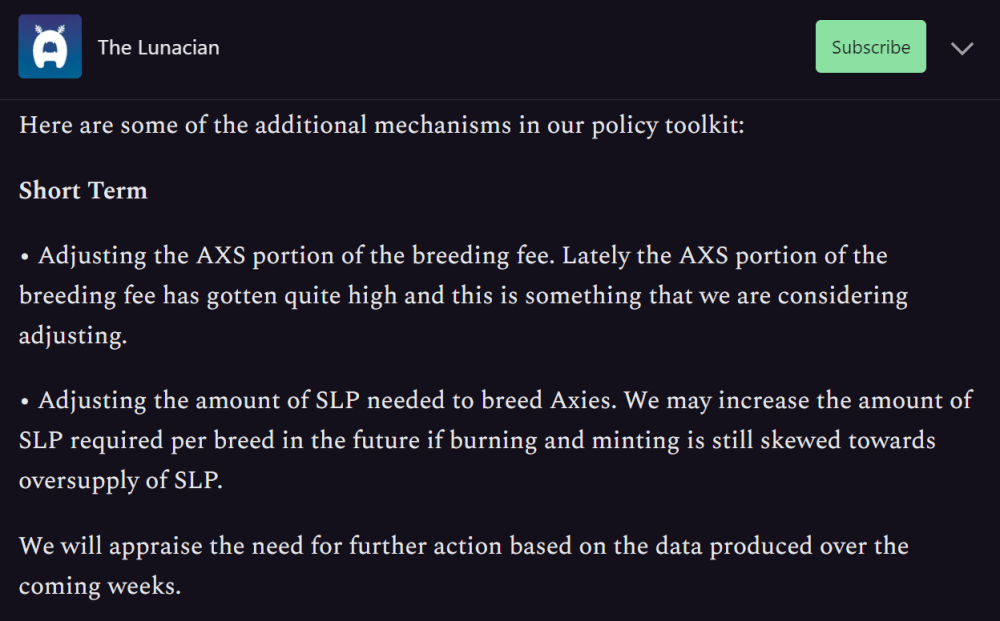Expand the chevron menu beside Subscribe
Screen dimensions: 1000x621
(x=962, y=48)
